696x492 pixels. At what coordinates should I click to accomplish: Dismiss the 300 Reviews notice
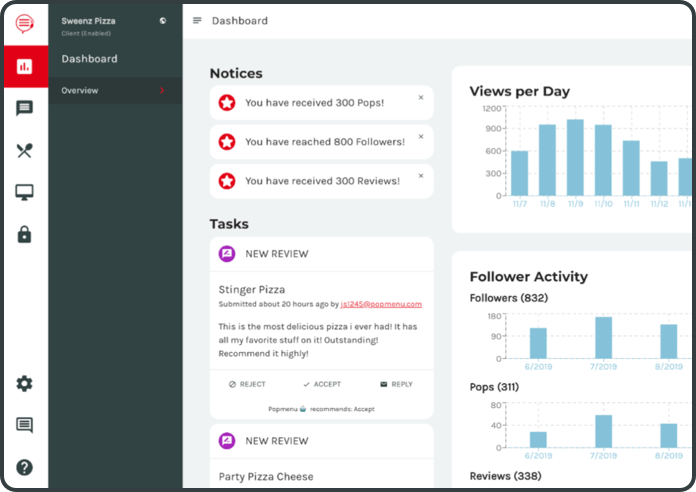[x=420, y=176]
